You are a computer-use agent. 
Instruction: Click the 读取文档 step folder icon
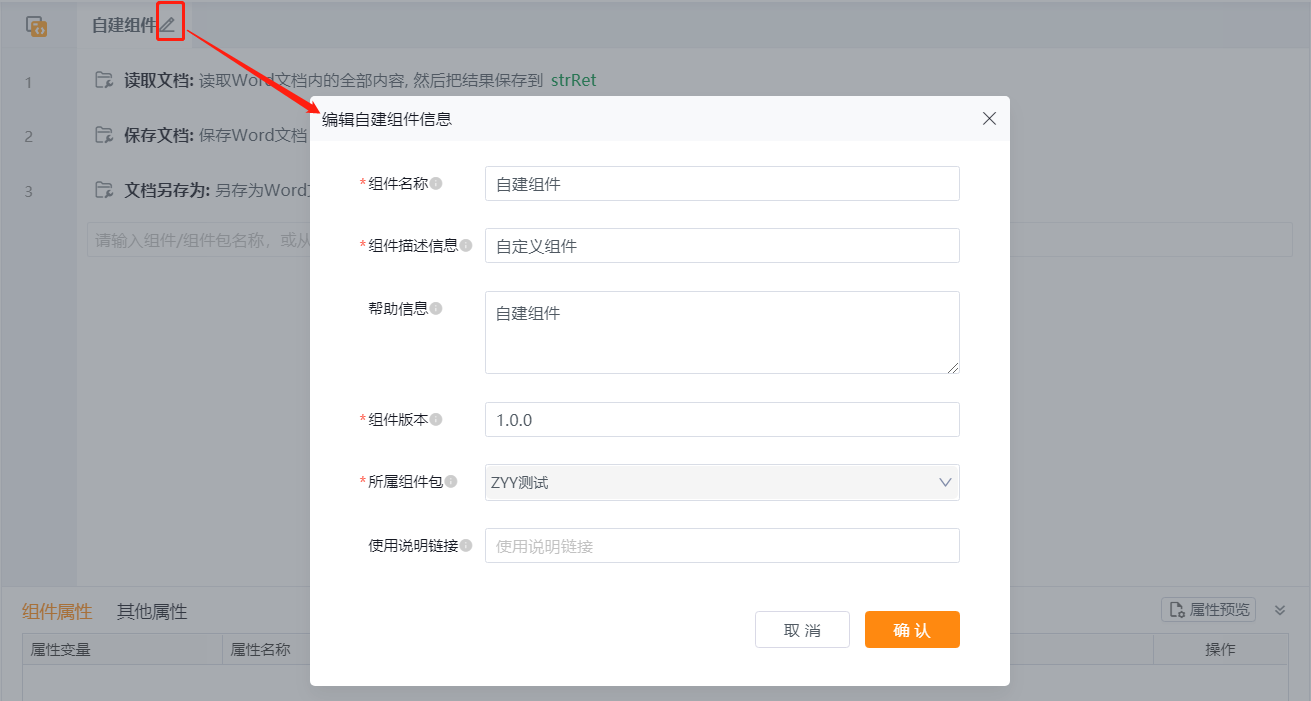click(104, 81)
